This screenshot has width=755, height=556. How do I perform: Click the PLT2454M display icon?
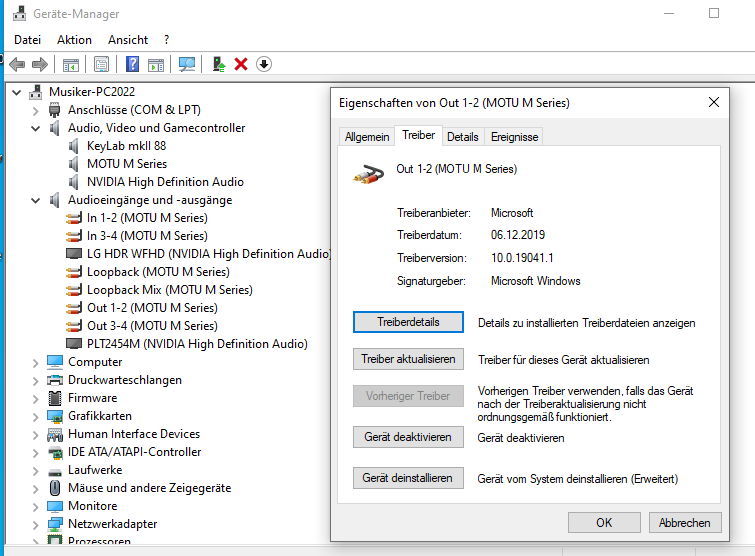pyautogui.click(x=74, y=344)
